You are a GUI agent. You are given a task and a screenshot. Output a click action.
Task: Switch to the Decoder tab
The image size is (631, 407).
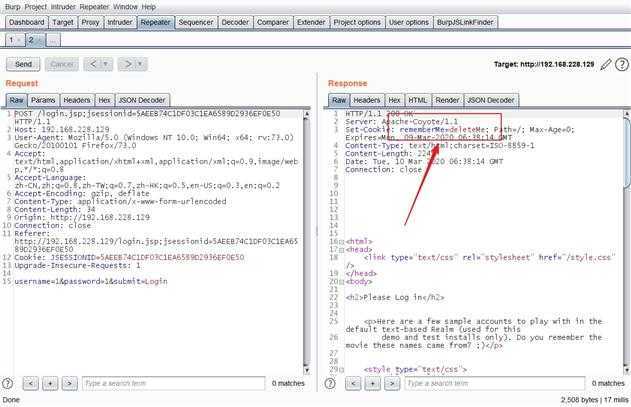[x=235, y=23]
